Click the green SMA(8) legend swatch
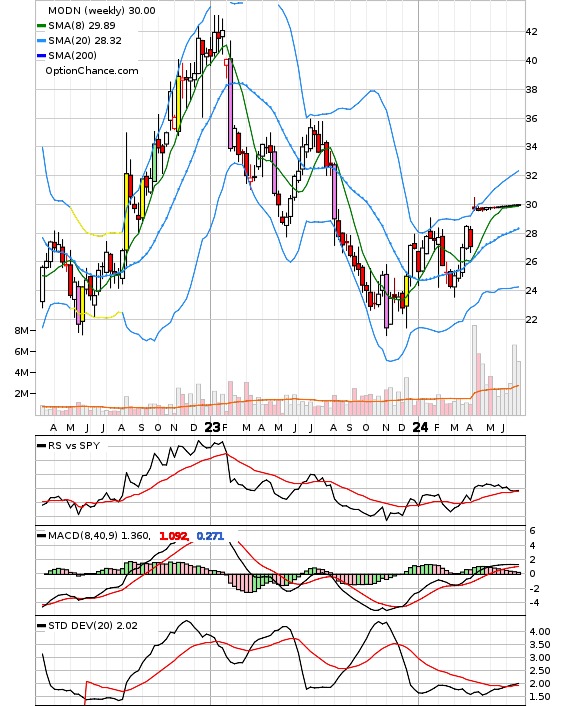Viewport: 566px width, 706px height. pos(41,26)
